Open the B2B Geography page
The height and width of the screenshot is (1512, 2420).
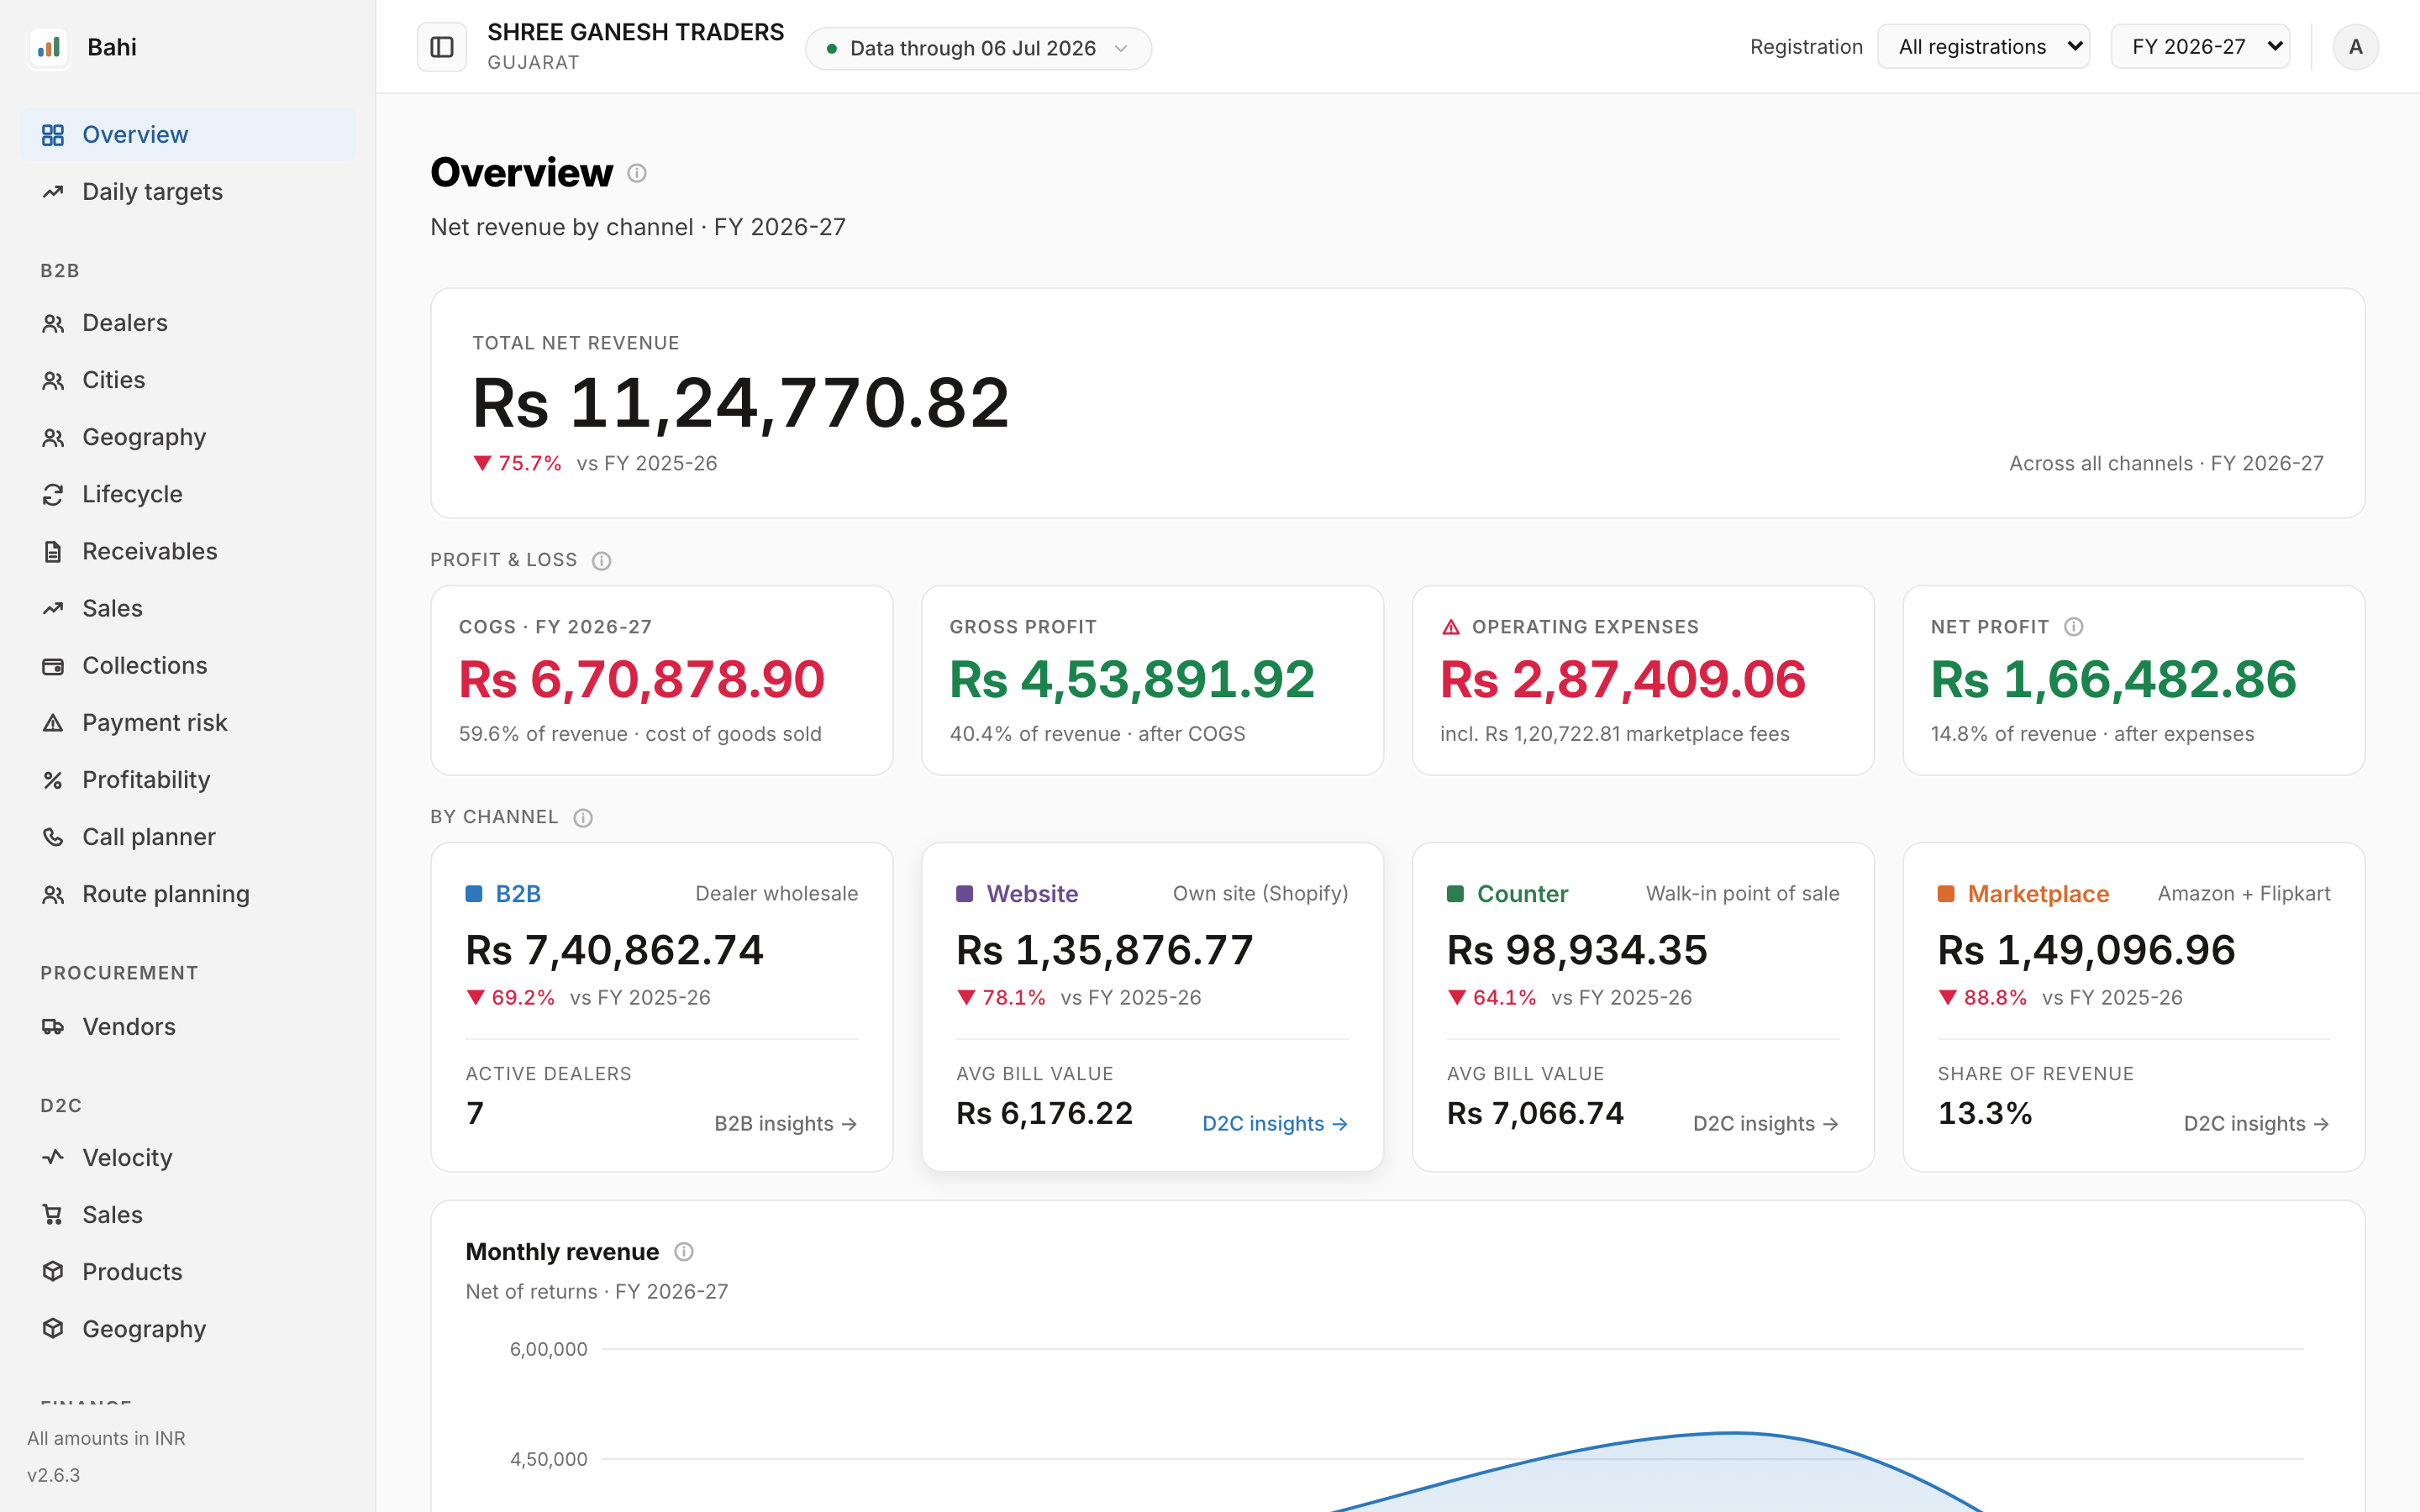pos(188,437)
